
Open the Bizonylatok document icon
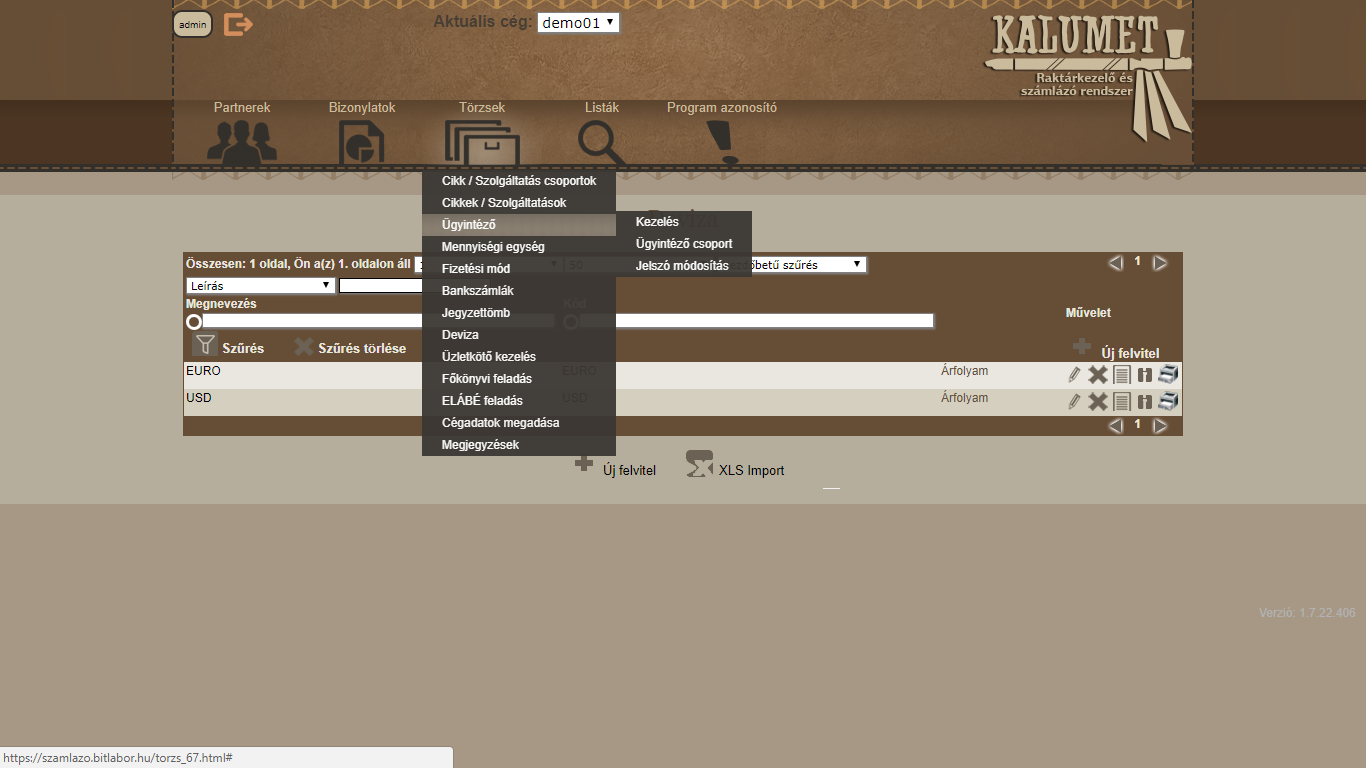pos(361,142)
